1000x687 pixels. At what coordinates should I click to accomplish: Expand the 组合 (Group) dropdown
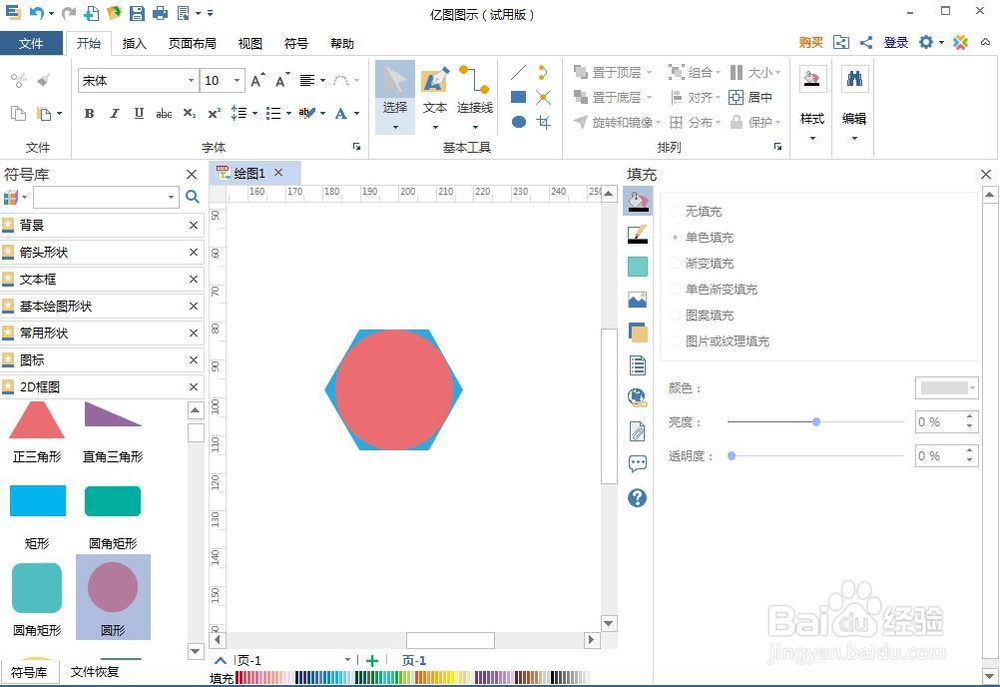point(716,72)
